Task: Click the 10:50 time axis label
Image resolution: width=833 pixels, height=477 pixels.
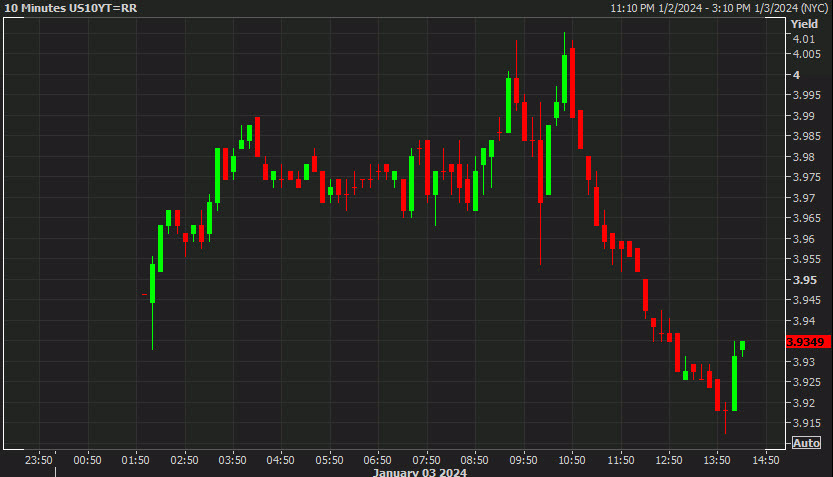Action: (x=572, y=460)
